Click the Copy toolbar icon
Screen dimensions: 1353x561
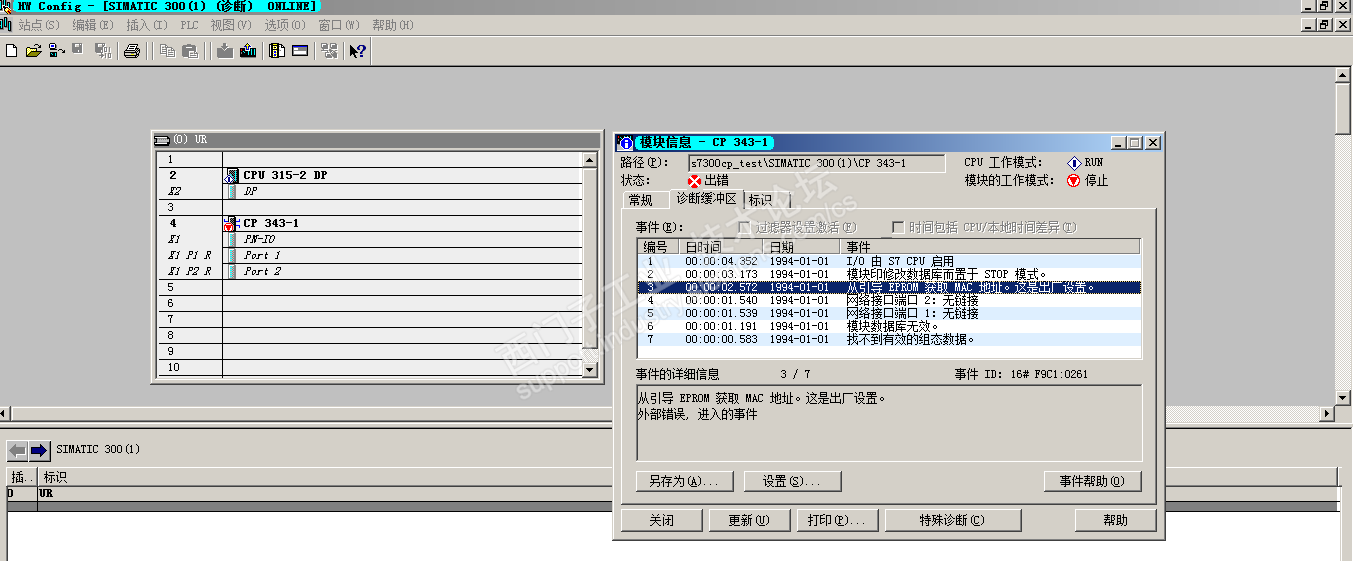(167, 50)
